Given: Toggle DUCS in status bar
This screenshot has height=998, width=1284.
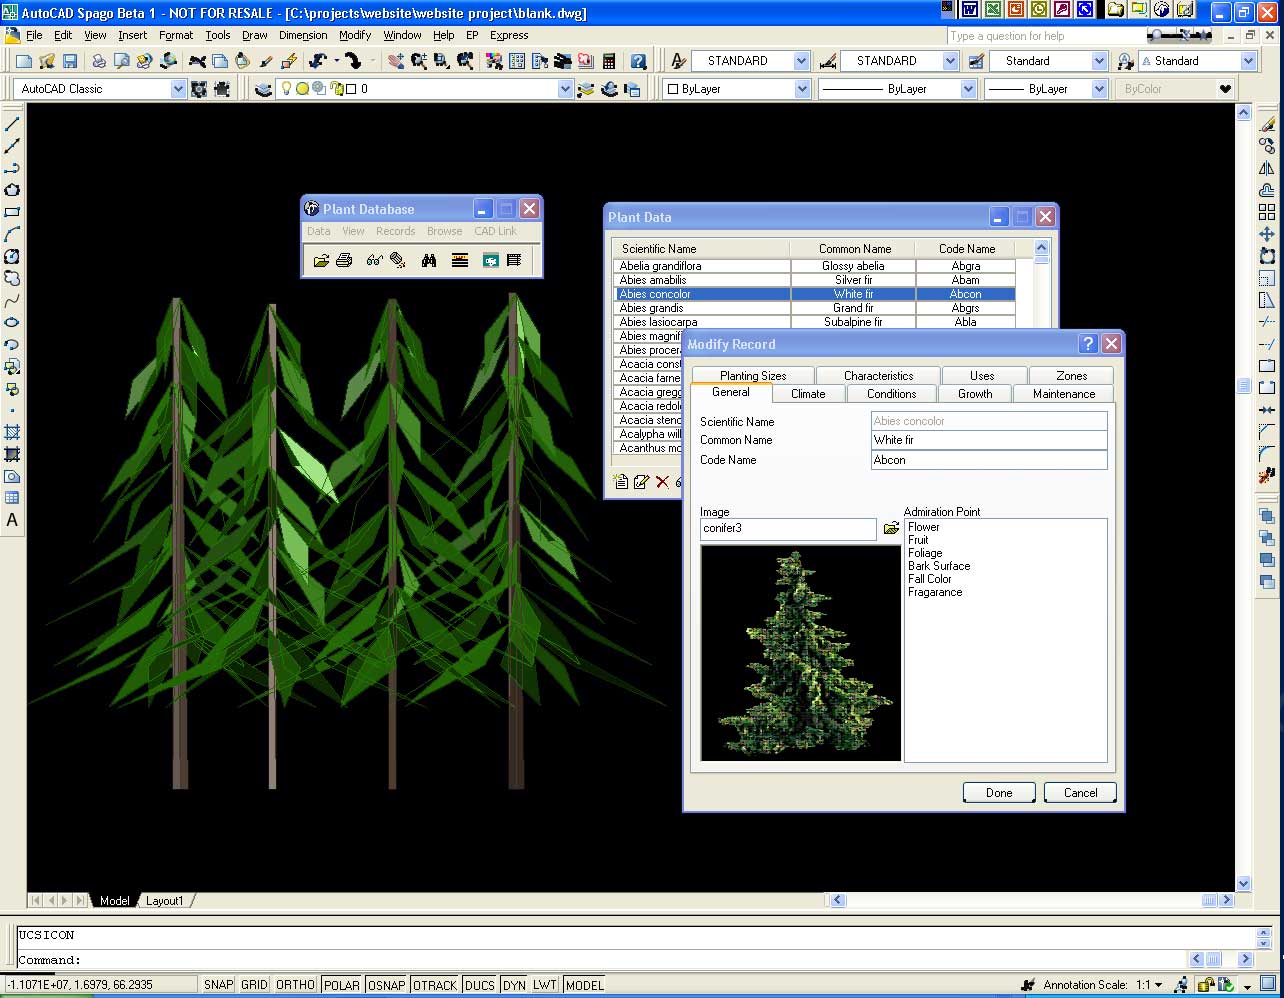Looking at the screenshot, I should 480,985.
